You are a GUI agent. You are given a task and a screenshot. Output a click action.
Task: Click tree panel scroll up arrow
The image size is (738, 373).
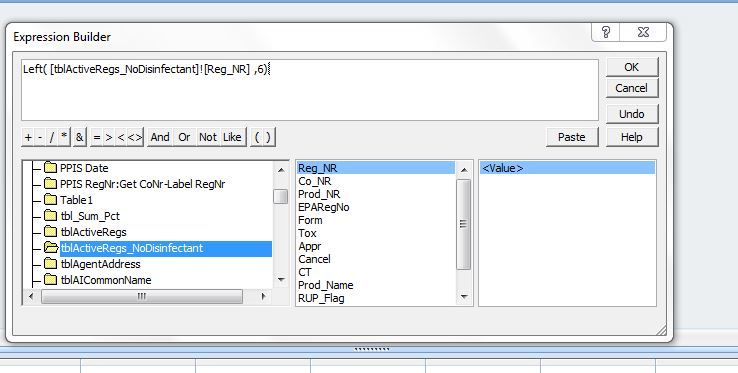[x=281, y=170]
